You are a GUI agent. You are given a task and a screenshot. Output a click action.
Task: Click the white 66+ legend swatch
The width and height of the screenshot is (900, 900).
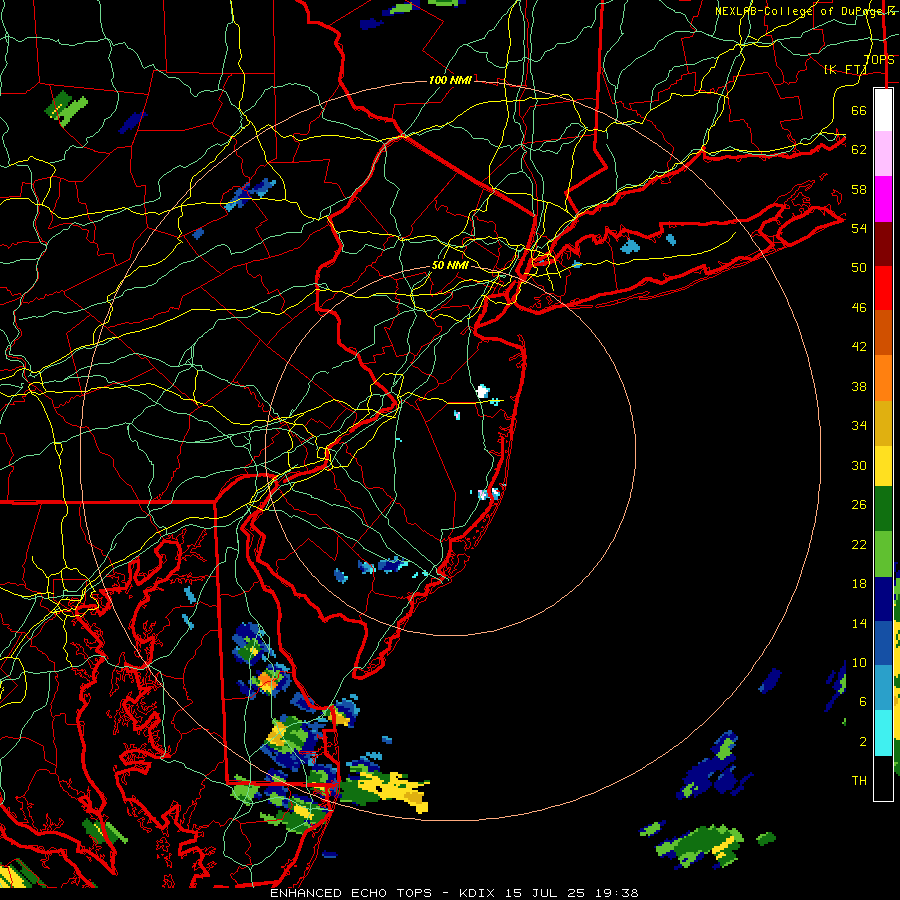[883, 110]
